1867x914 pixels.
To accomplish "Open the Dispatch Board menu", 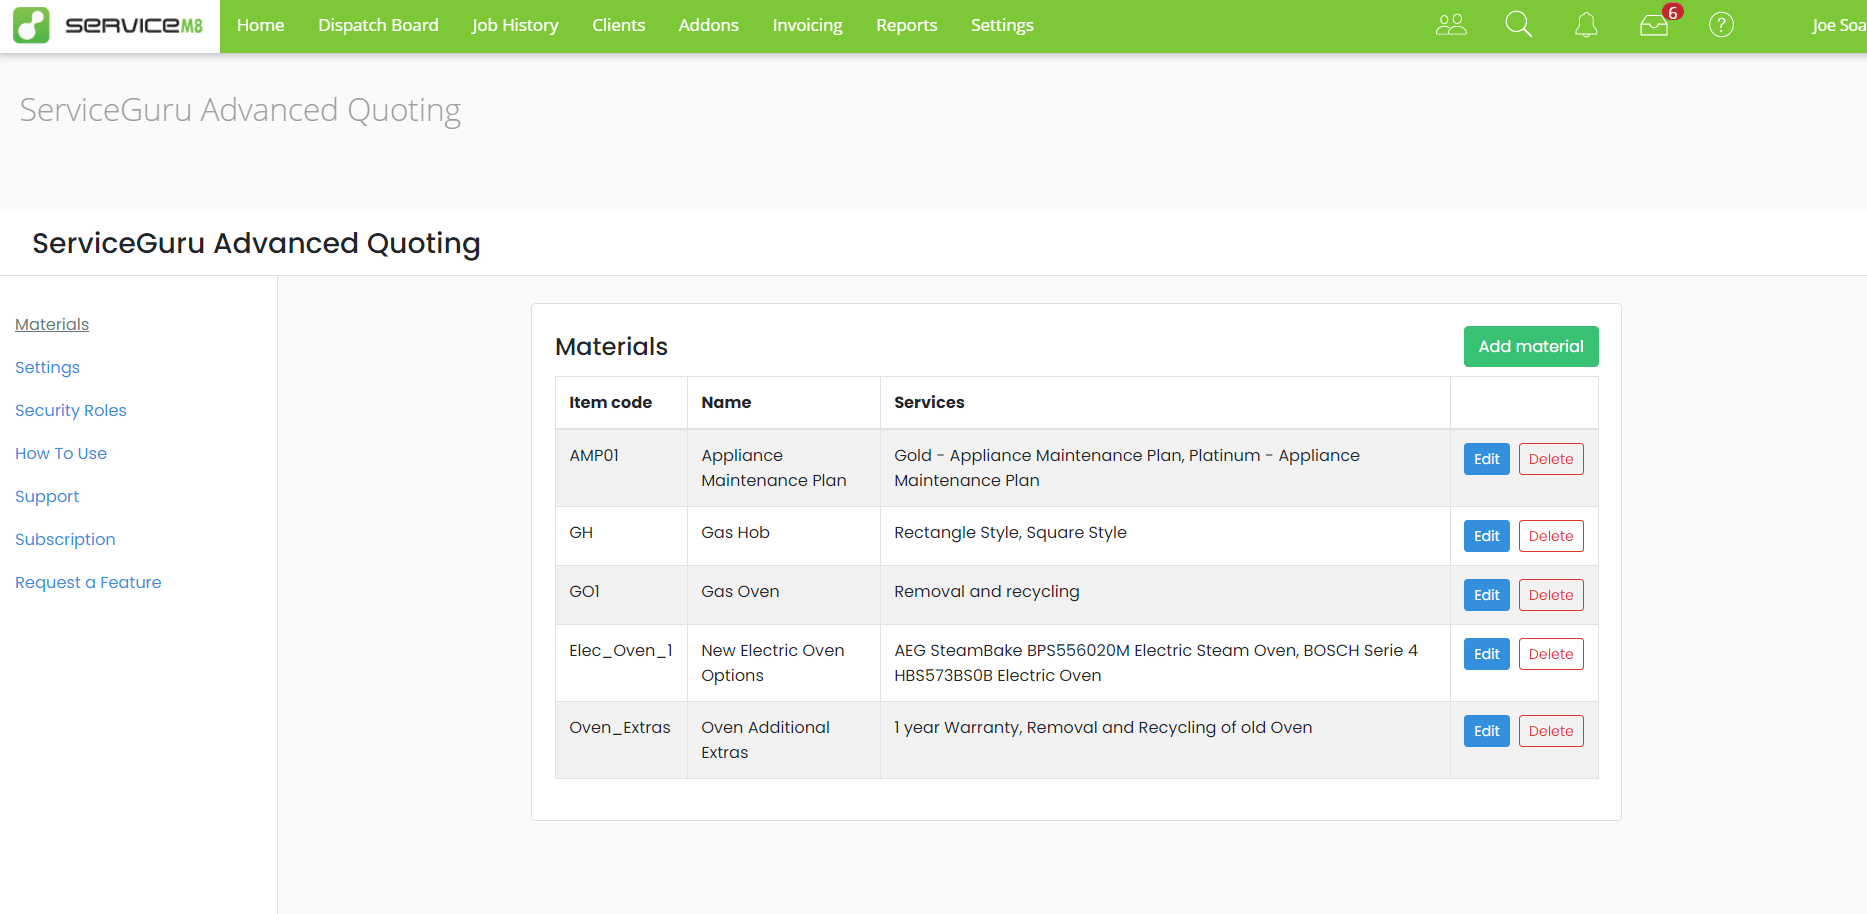I will coord(378,25).
